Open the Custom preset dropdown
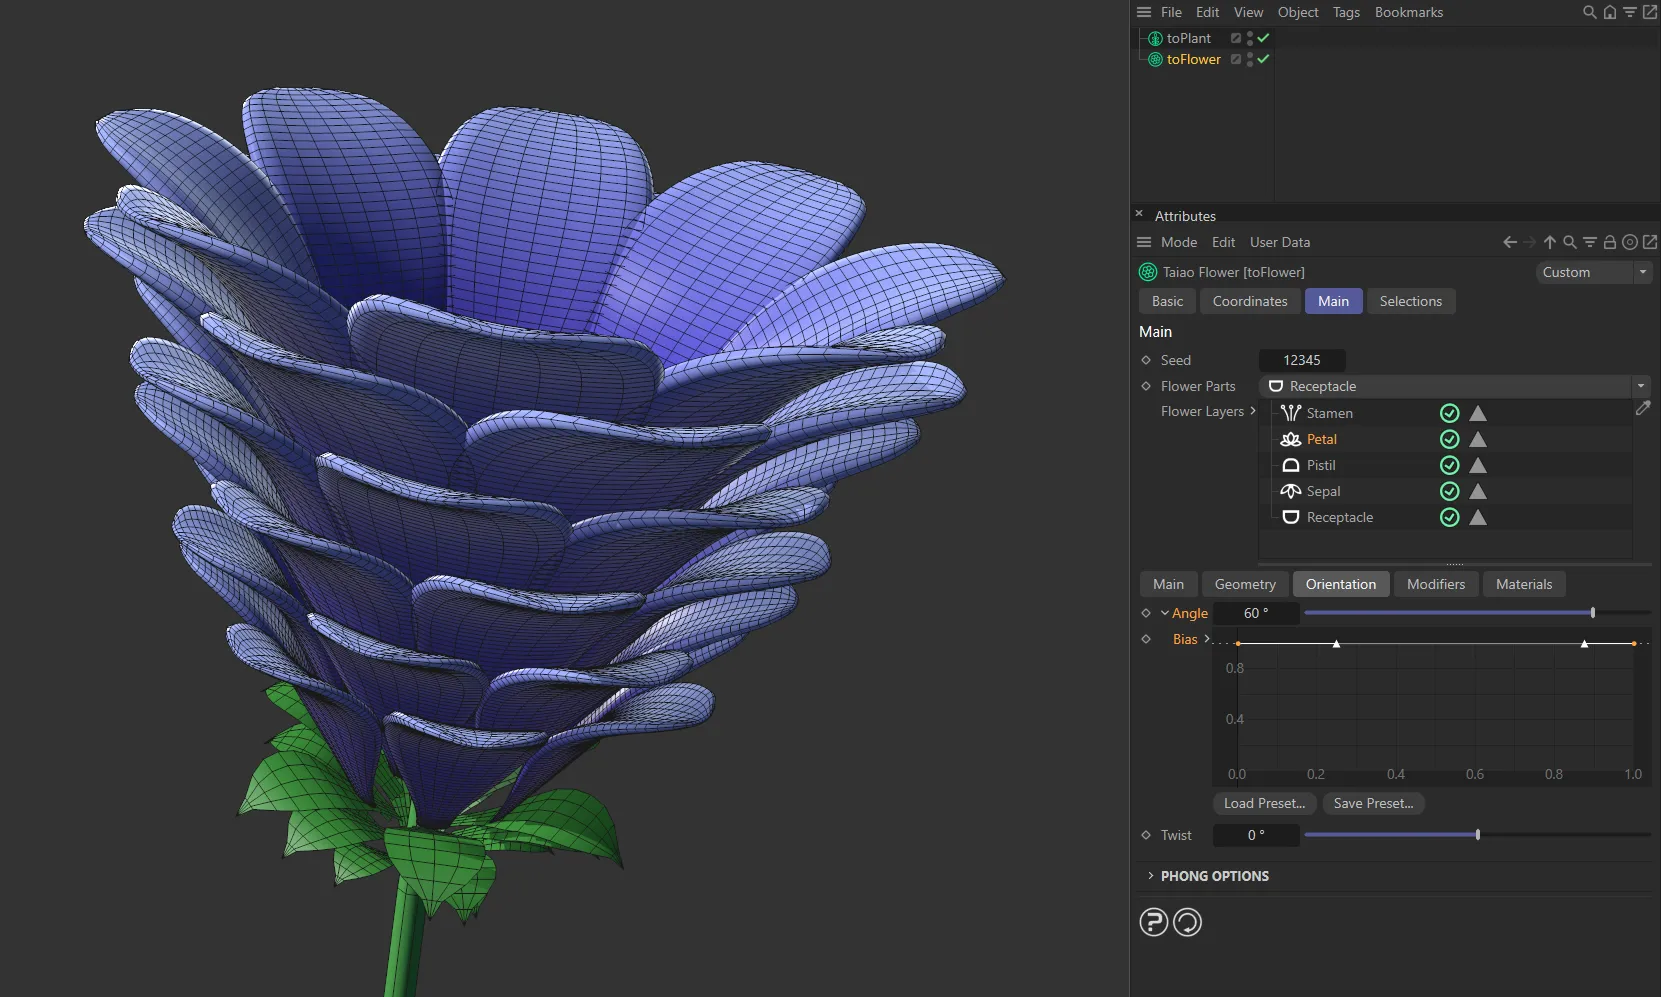This screenshot has height=997, width=1661. (1644, 272)
